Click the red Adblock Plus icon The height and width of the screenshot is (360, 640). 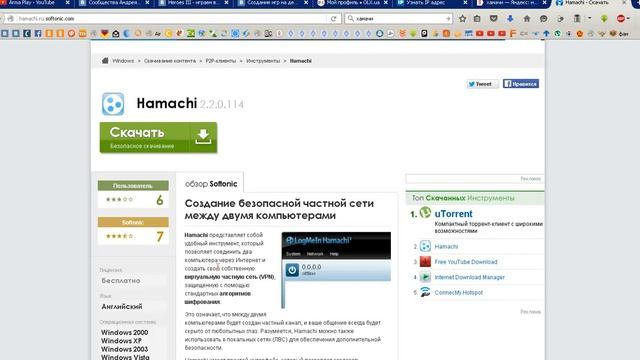tap(621, 18)
